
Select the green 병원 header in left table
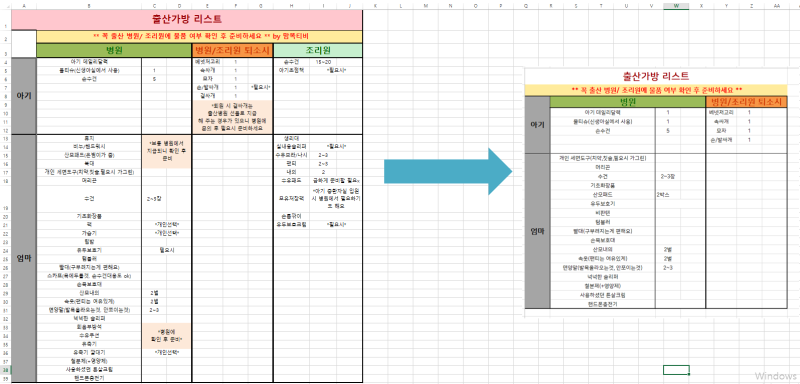click(x=114, y=50)
